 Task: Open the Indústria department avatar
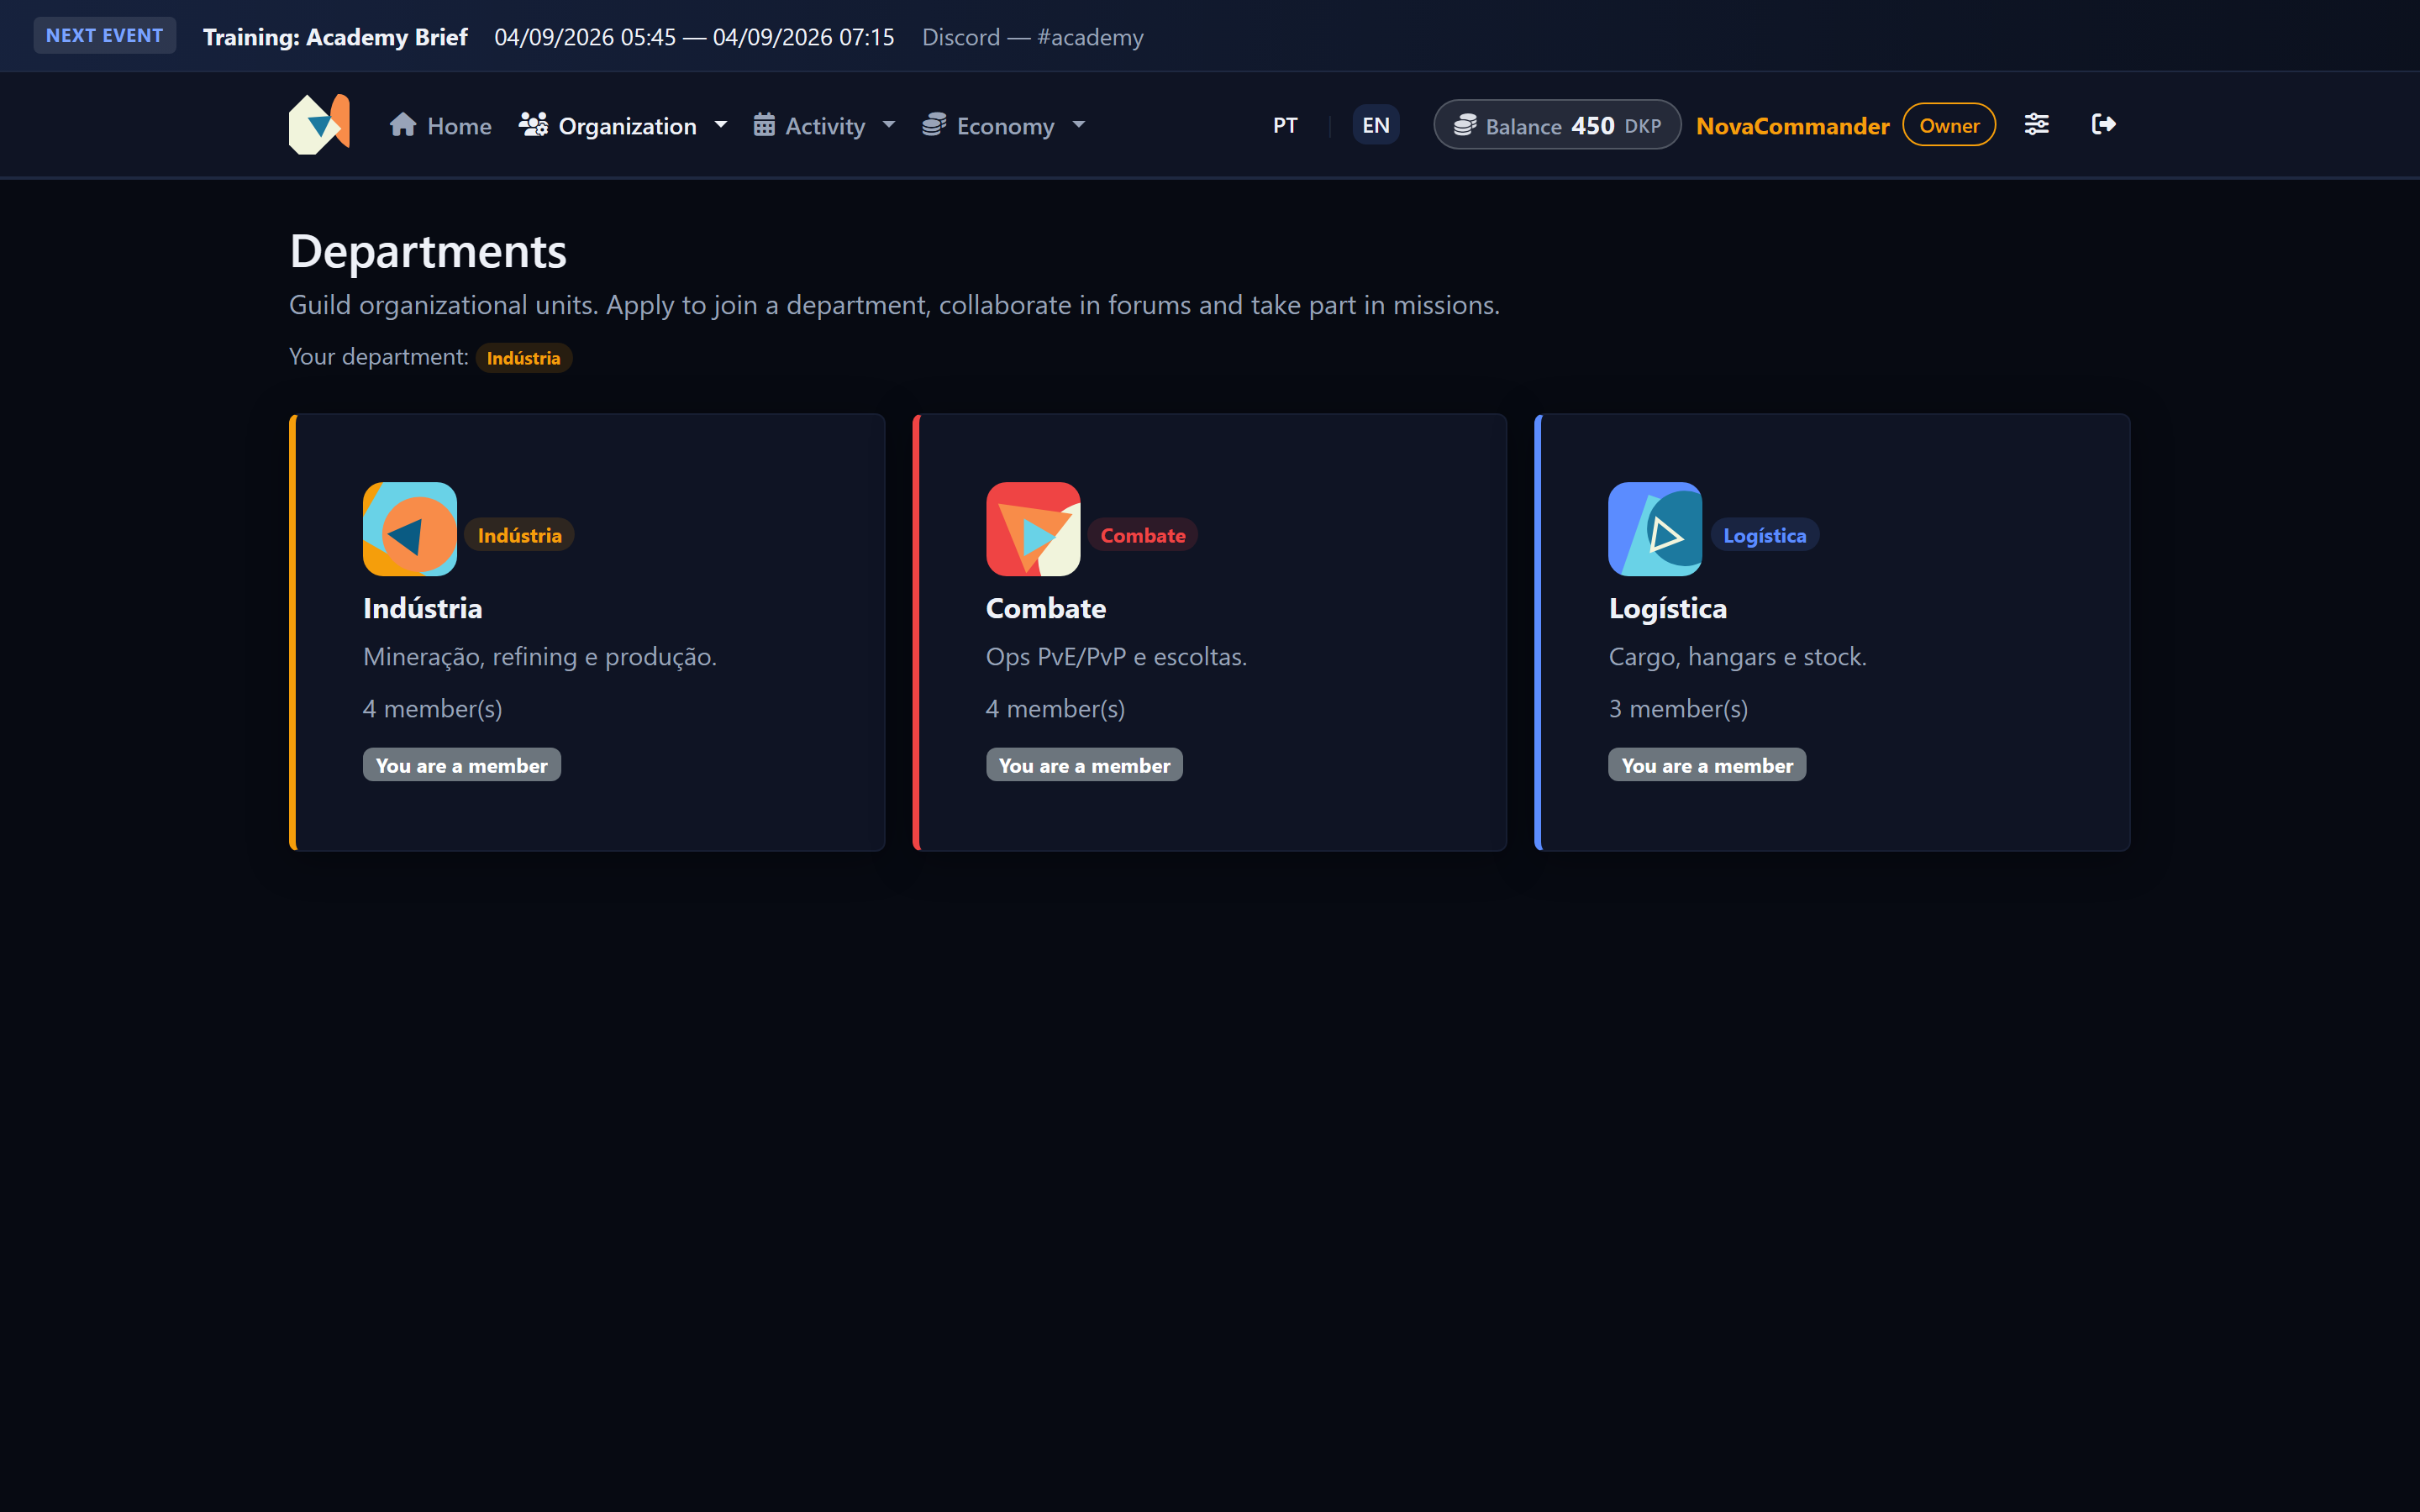410,529
